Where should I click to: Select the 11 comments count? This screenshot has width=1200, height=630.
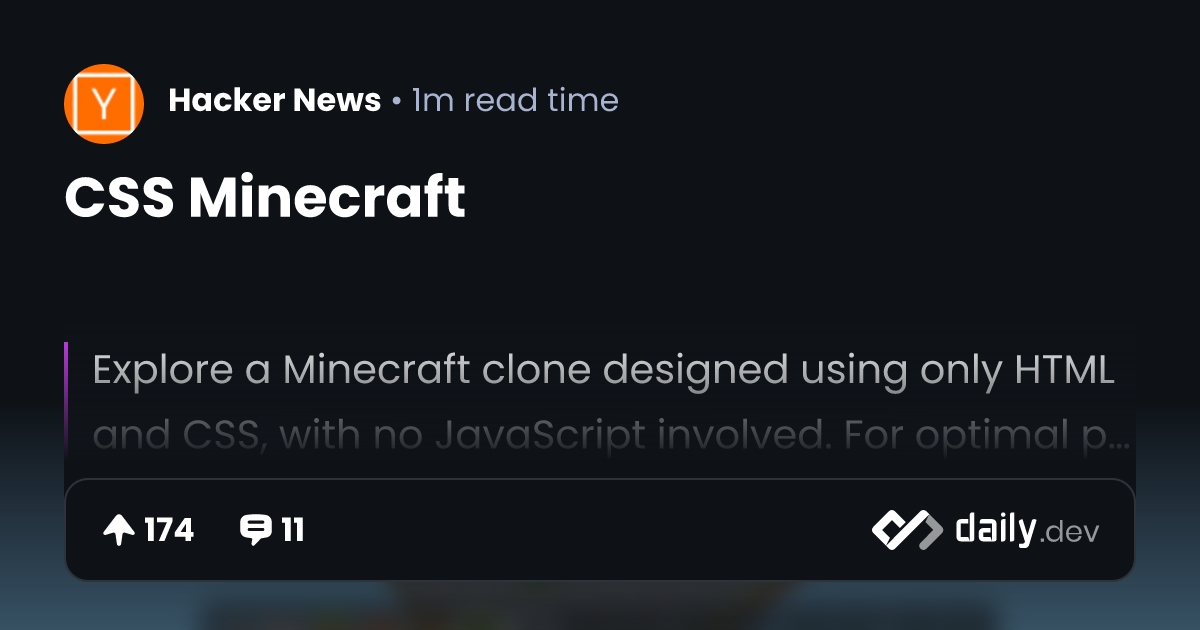[292, 530]
